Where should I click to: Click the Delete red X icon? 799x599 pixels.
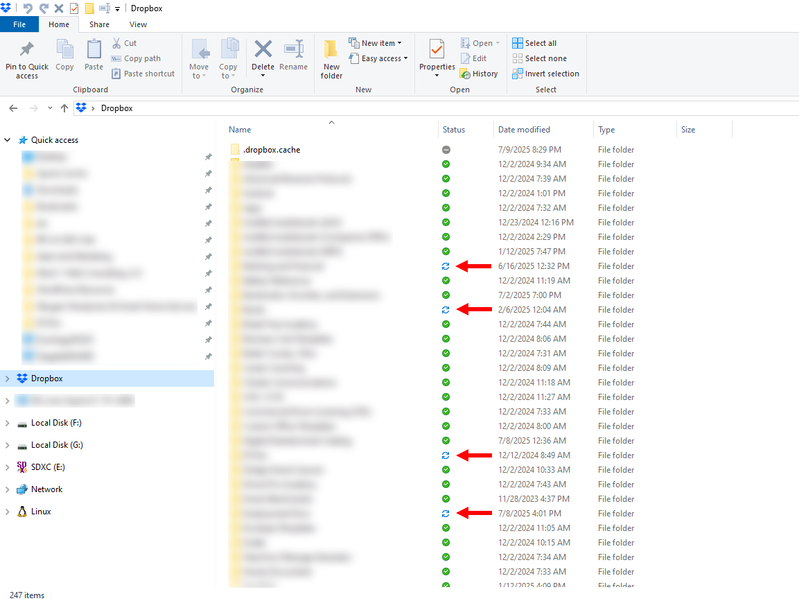pos(263,49)
